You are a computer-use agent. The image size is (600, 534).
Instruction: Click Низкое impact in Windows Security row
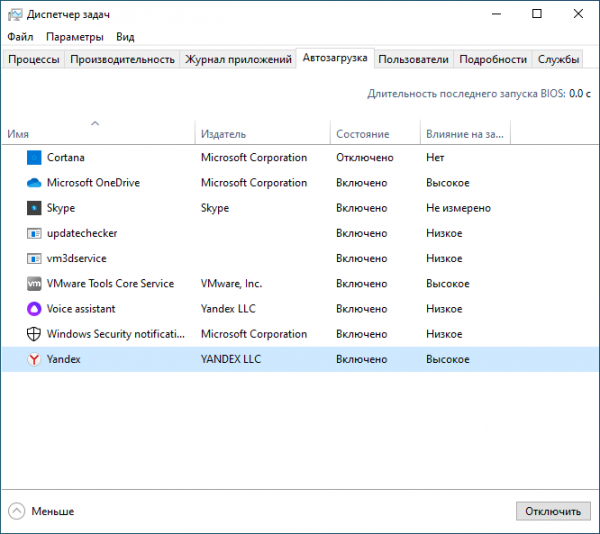444,334
